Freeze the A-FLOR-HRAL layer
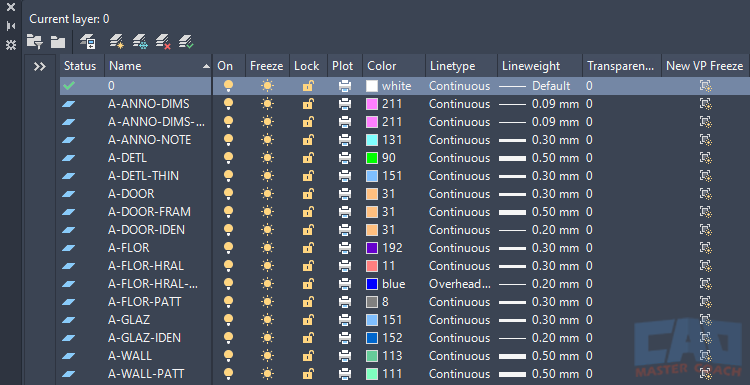Image resolution: width=750 pixels, height=385 pixels. 267,266
